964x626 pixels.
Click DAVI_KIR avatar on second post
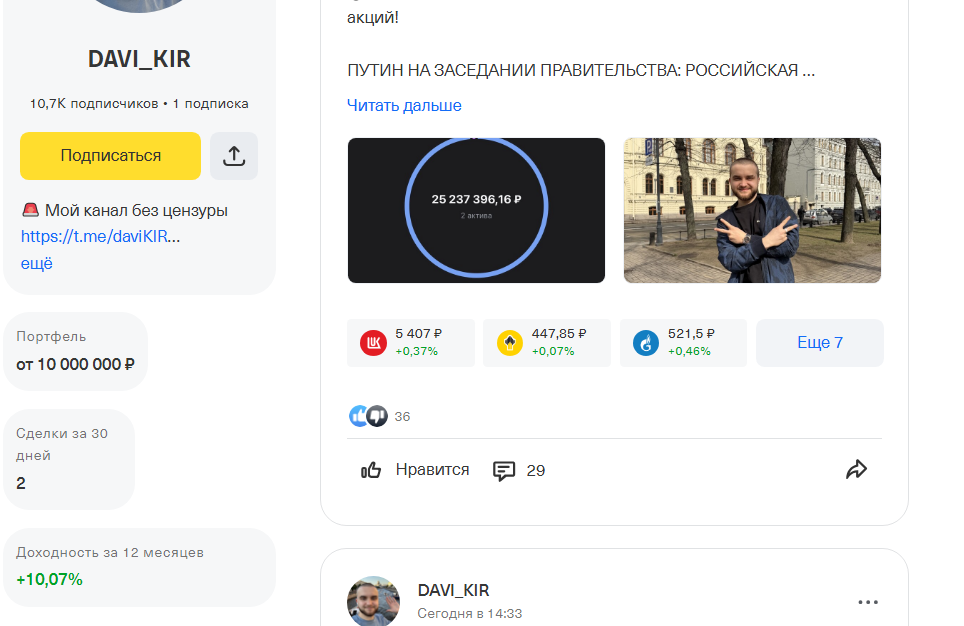tap(373, 601)
